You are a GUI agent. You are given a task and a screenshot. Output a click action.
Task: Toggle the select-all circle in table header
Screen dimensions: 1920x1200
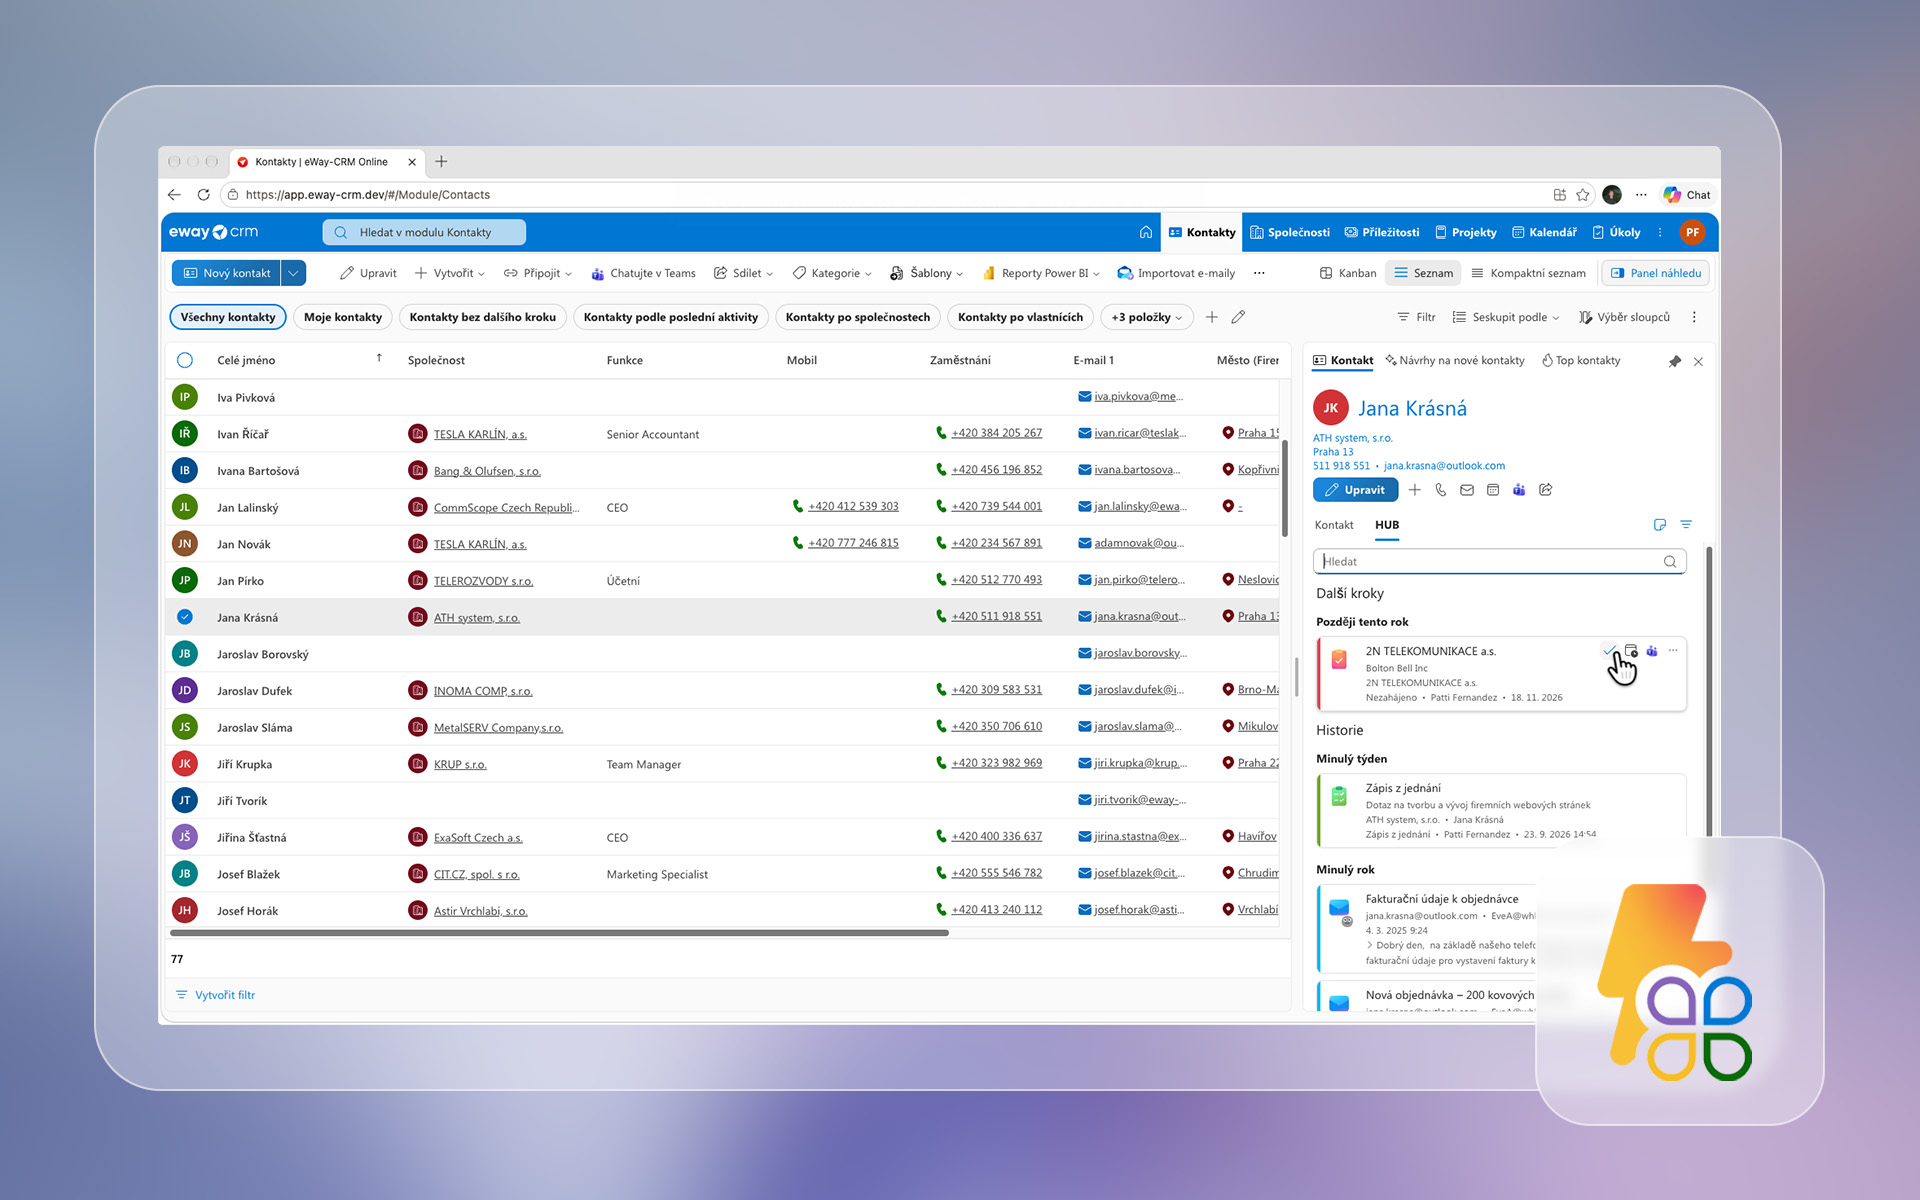pos(185,360)
